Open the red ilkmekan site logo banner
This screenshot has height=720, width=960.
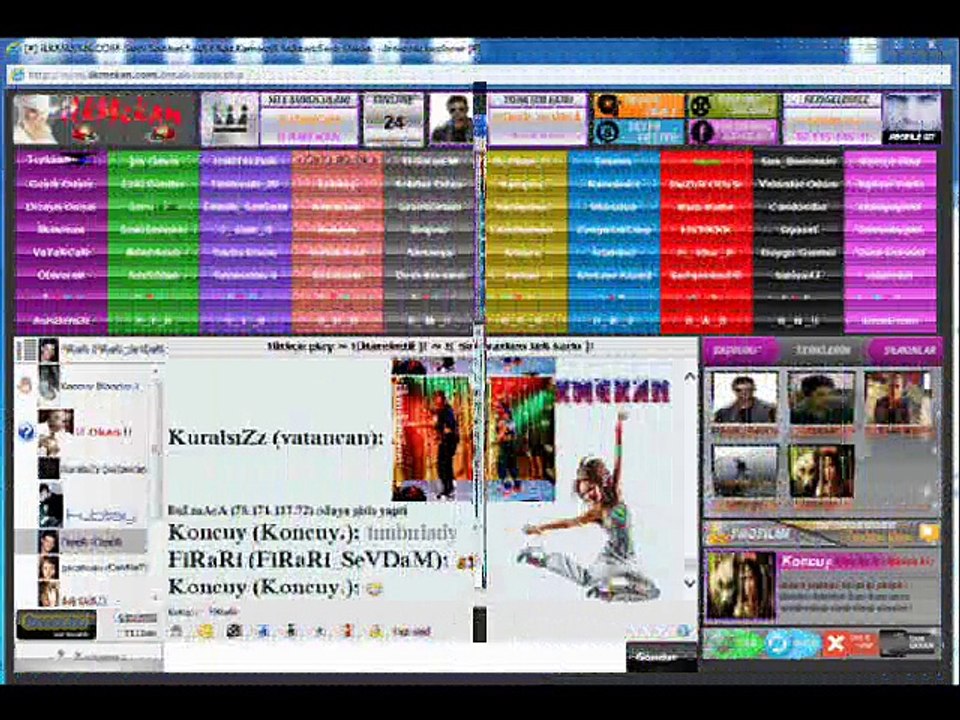105,118
